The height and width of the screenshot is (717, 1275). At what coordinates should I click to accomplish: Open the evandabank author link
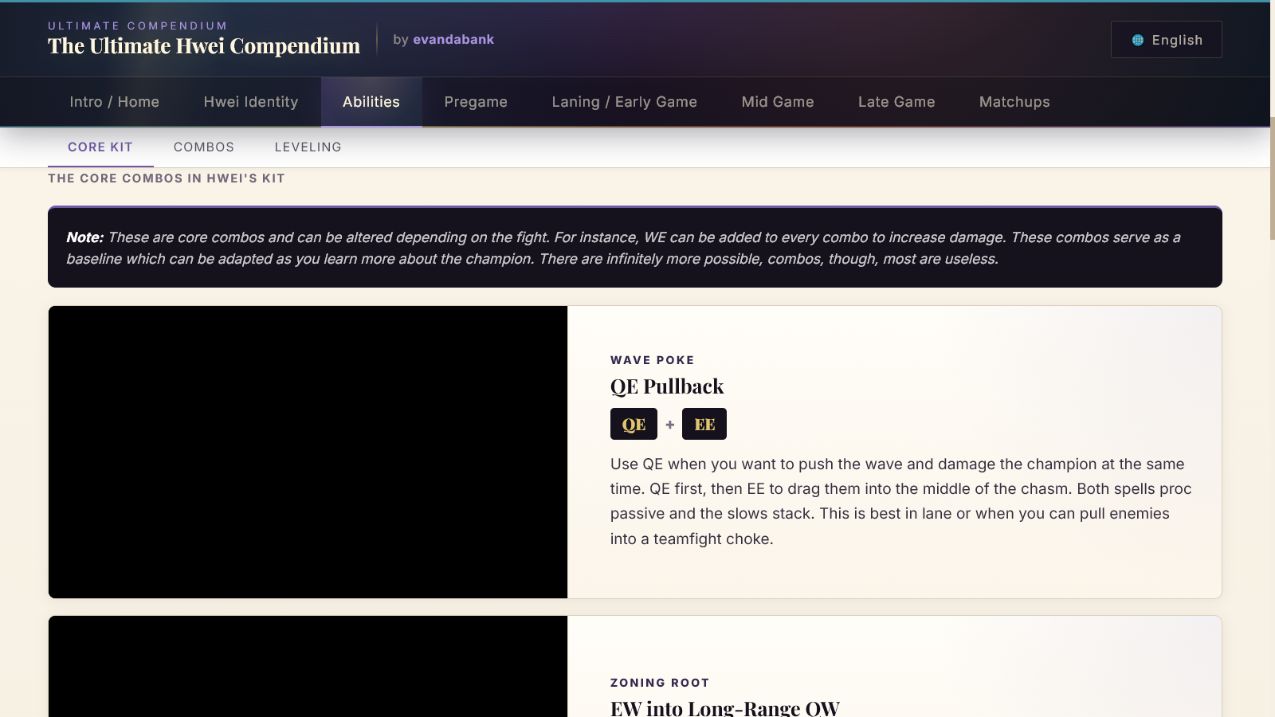click(453, 40)
